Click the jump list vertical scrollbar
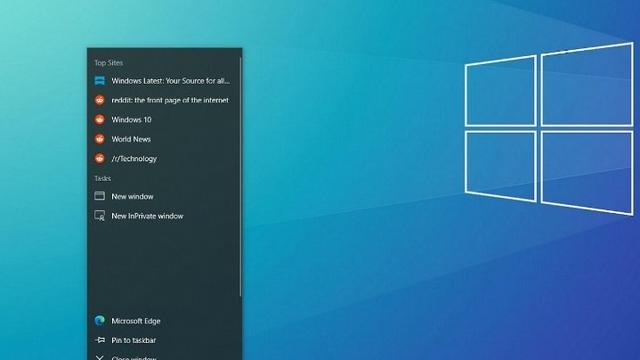 (240, 177)
